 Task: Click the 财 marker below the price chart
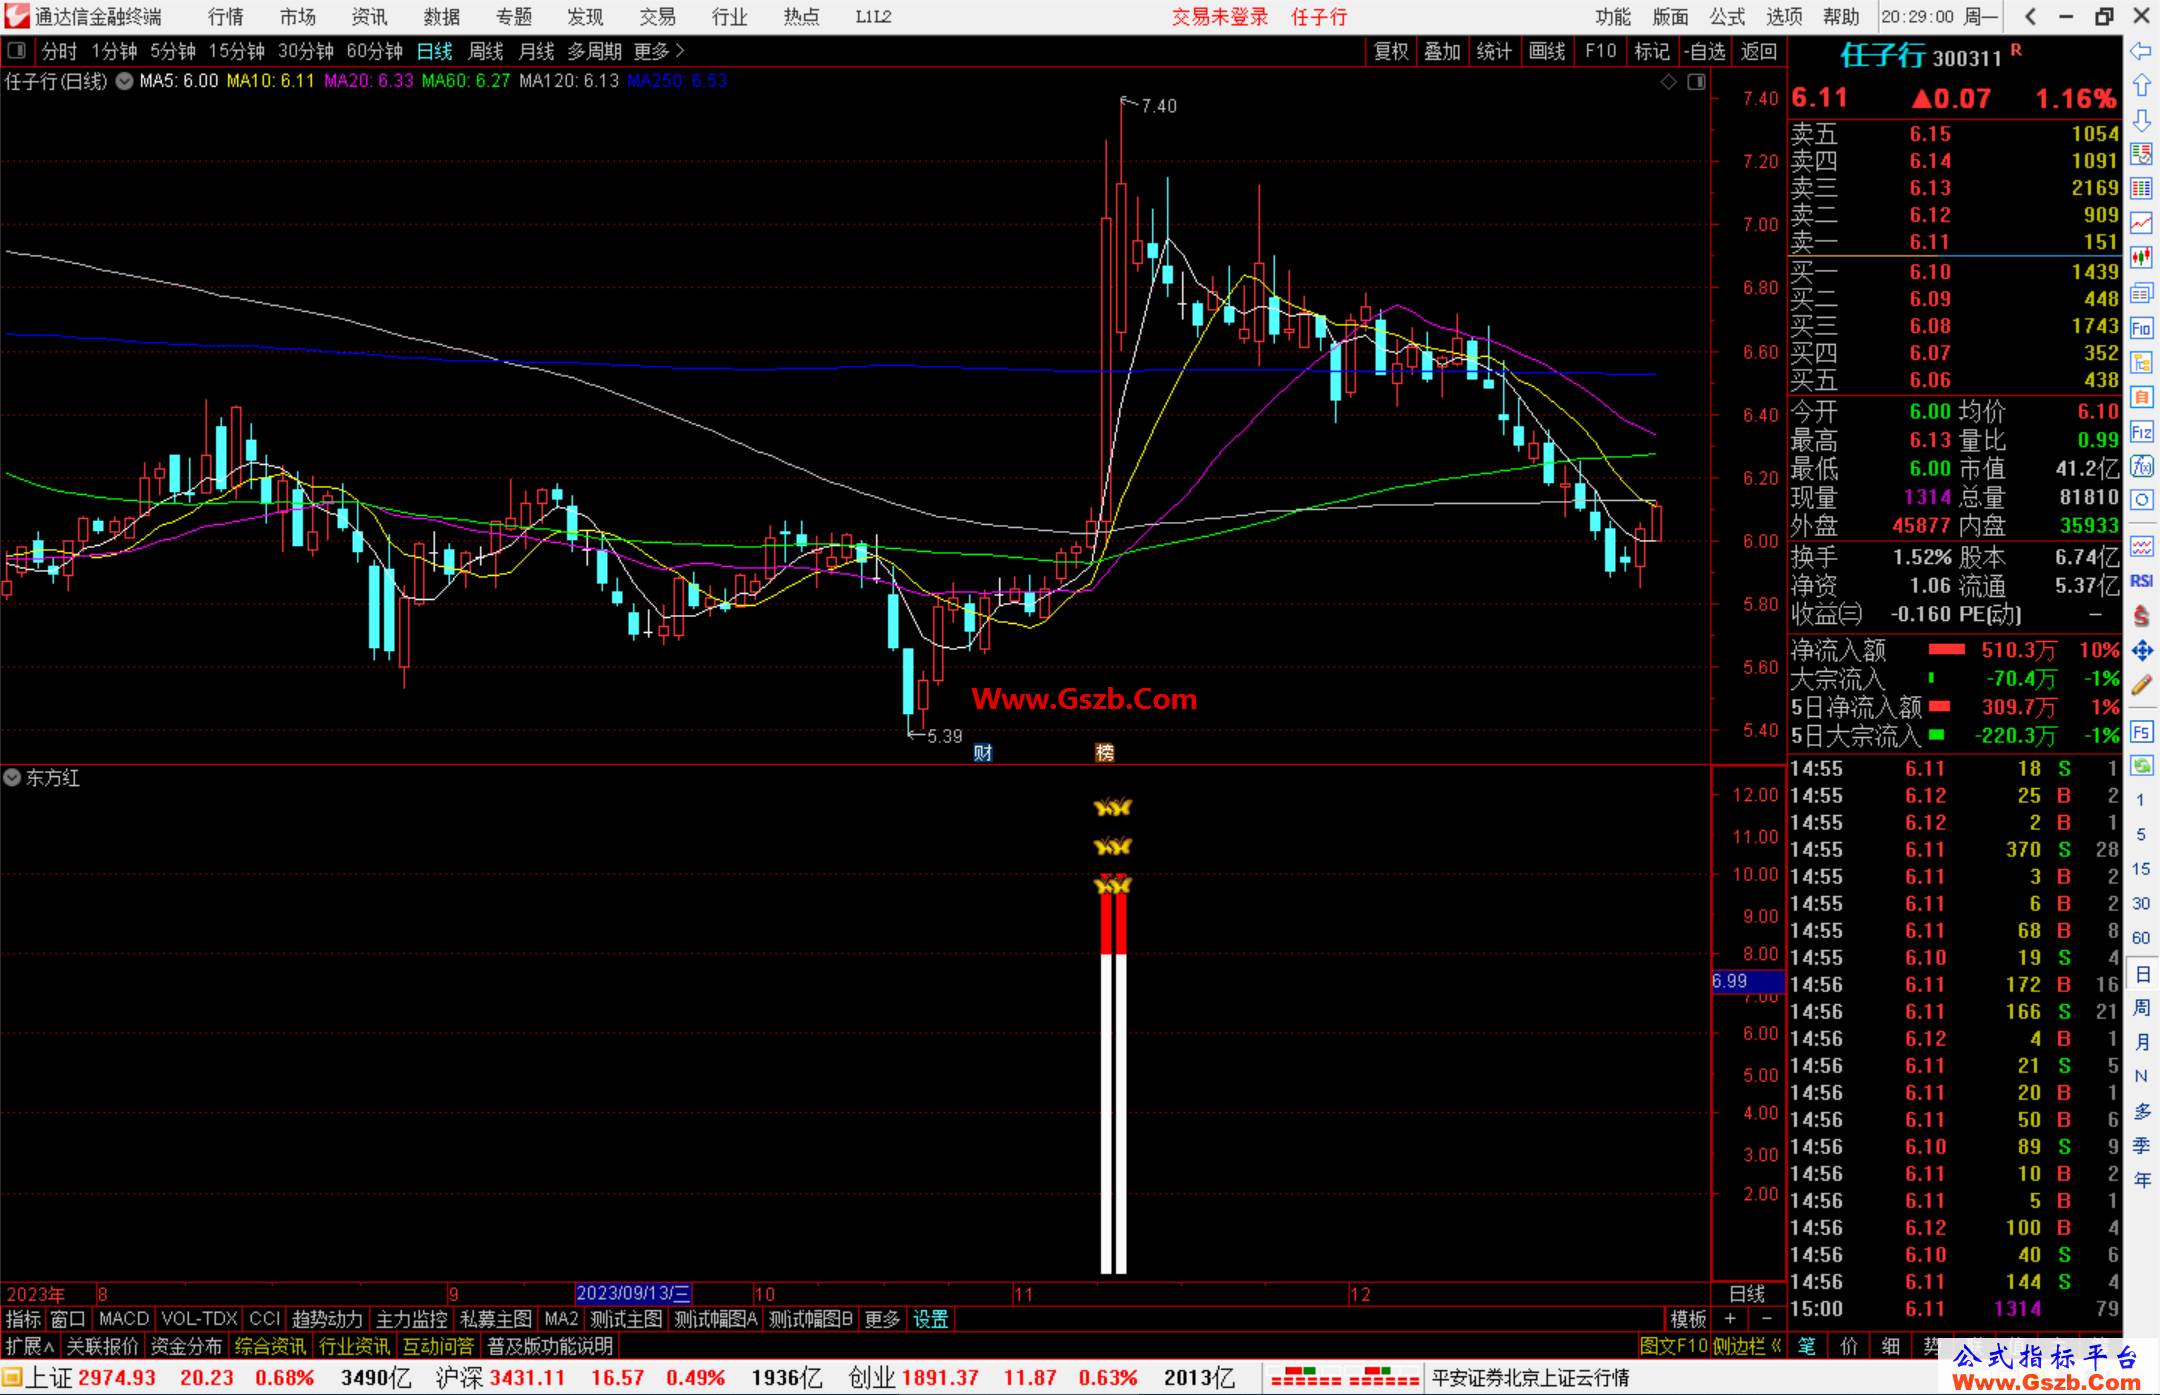[x=983, y=753]
